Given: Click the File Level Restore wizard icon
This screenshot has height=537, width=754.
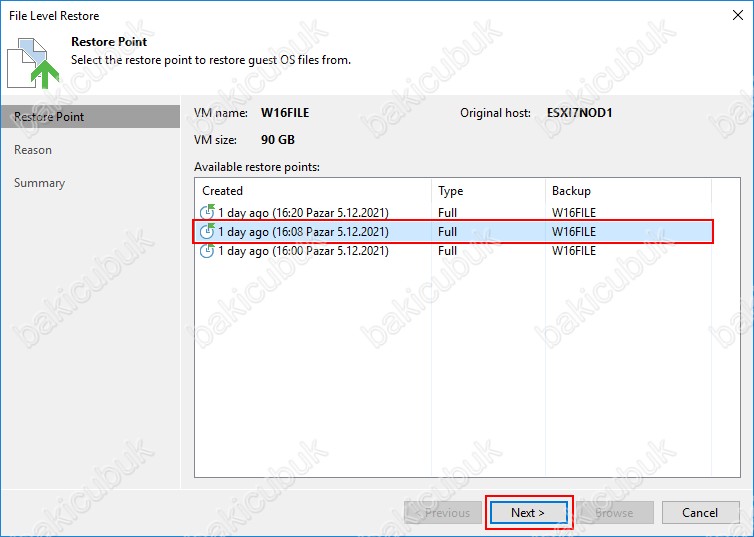Looking at the screenshot, I should coord(33,63).
